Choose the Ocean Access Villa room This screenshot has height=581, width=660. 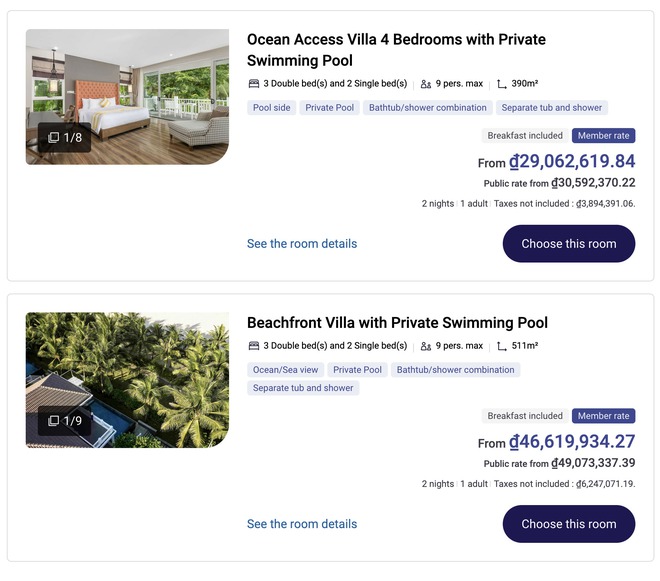point(568,244)
